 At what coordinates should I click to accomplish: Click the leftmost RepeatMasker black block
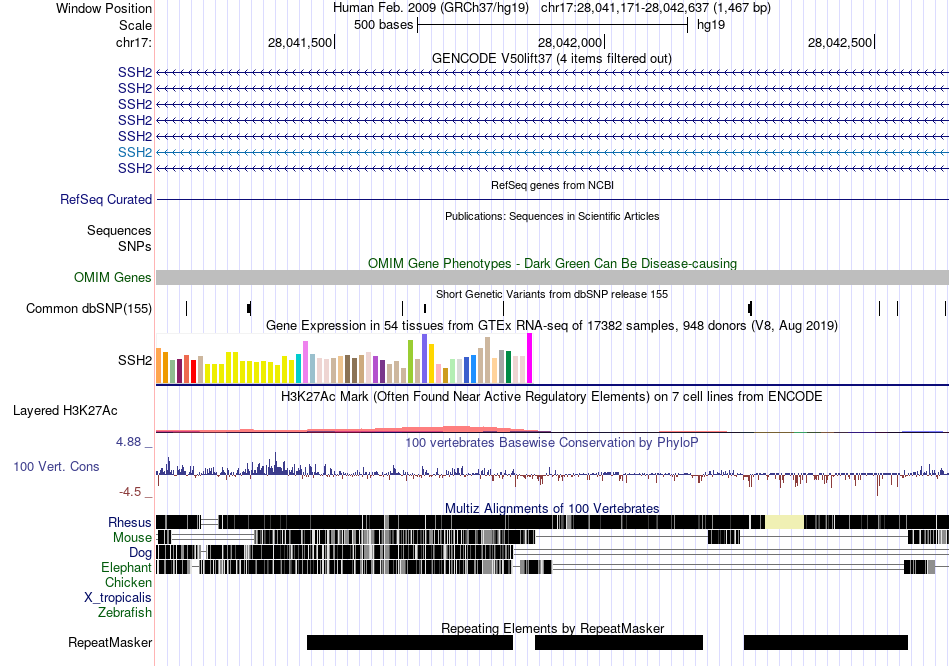point(410,642)
